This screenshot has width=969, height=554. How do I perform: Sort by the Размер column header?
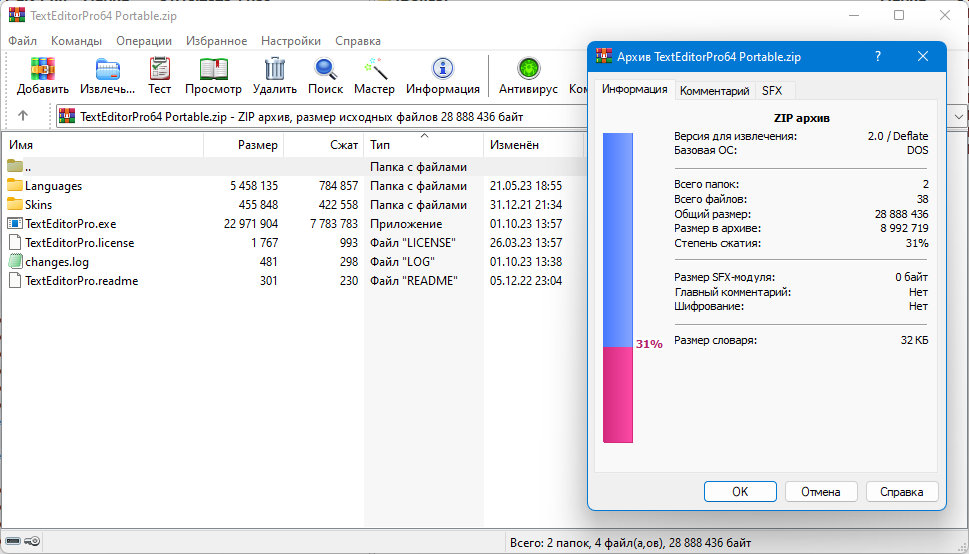tap(243, 145)
